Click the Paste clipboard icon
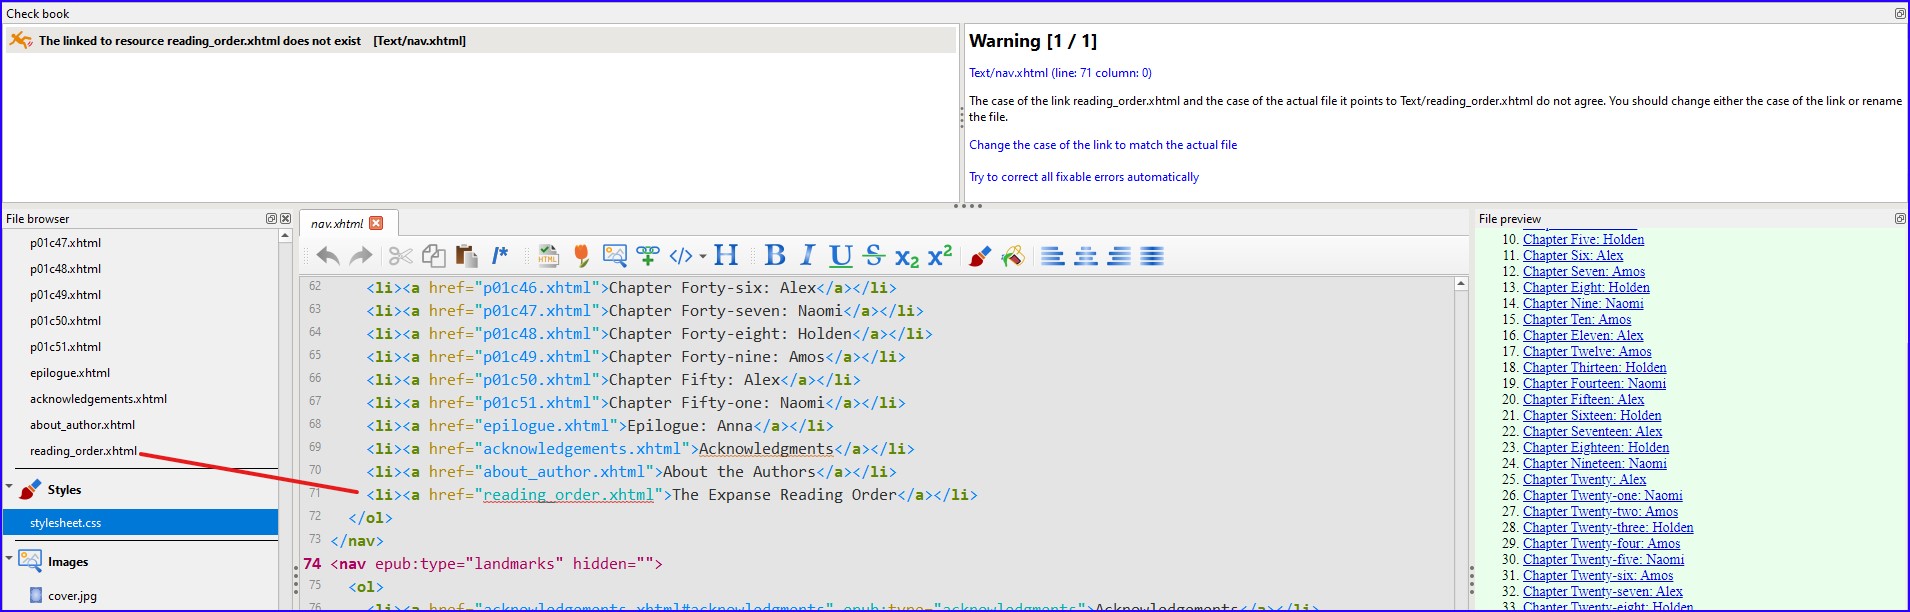The image size is (1910, 612). point(466,256)
